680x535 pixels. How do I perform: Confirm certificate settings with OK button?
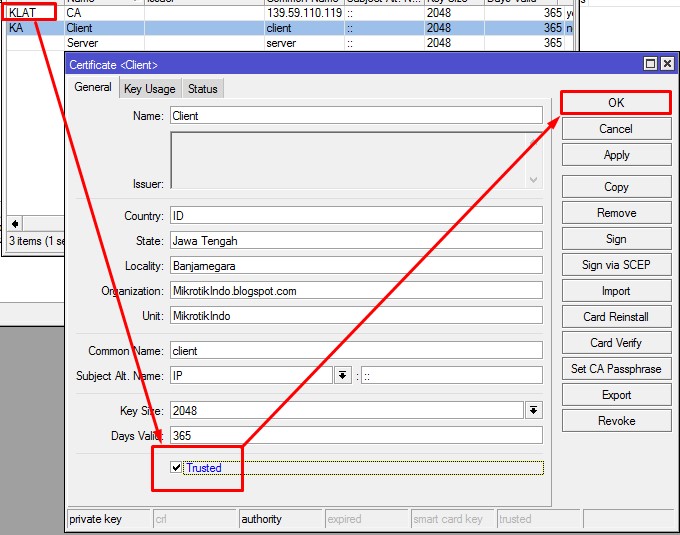(616, 103)
